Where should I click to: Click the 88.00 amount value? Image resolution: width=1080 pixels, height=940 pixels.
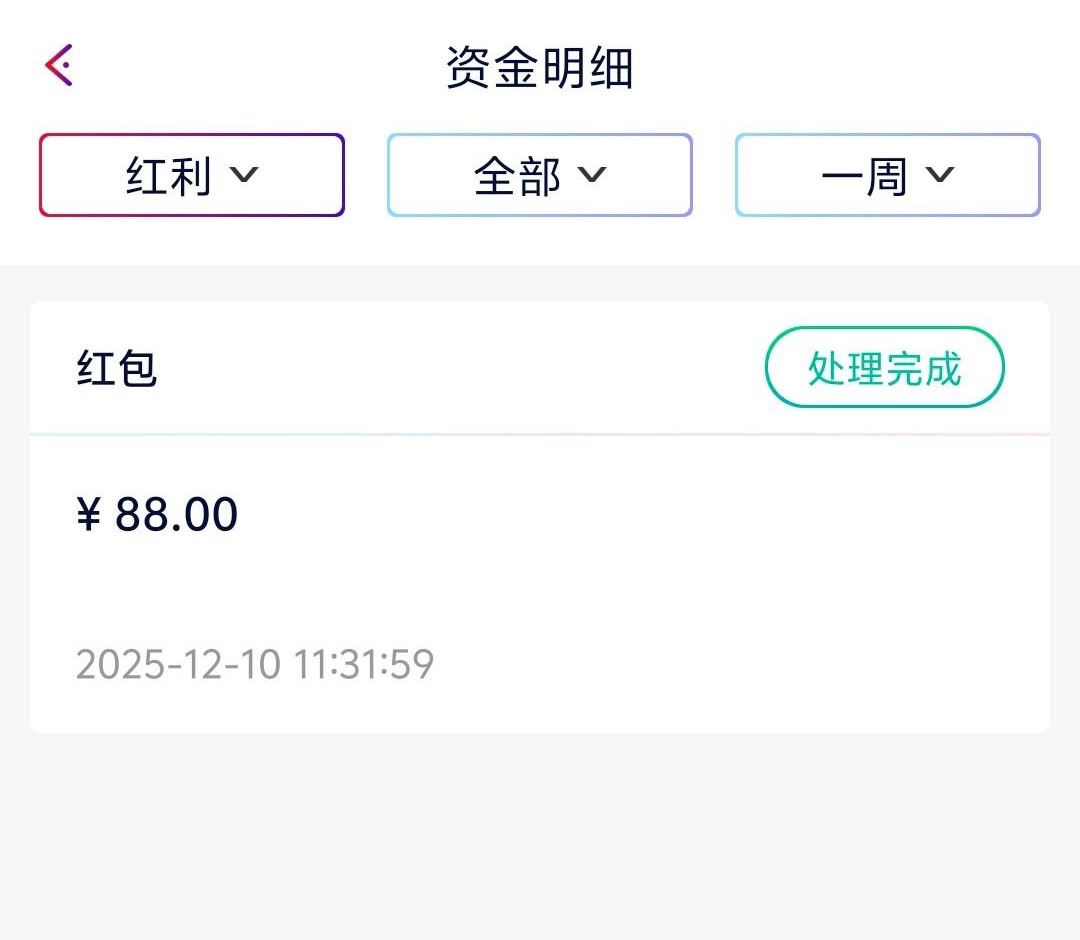click(176, 515)
